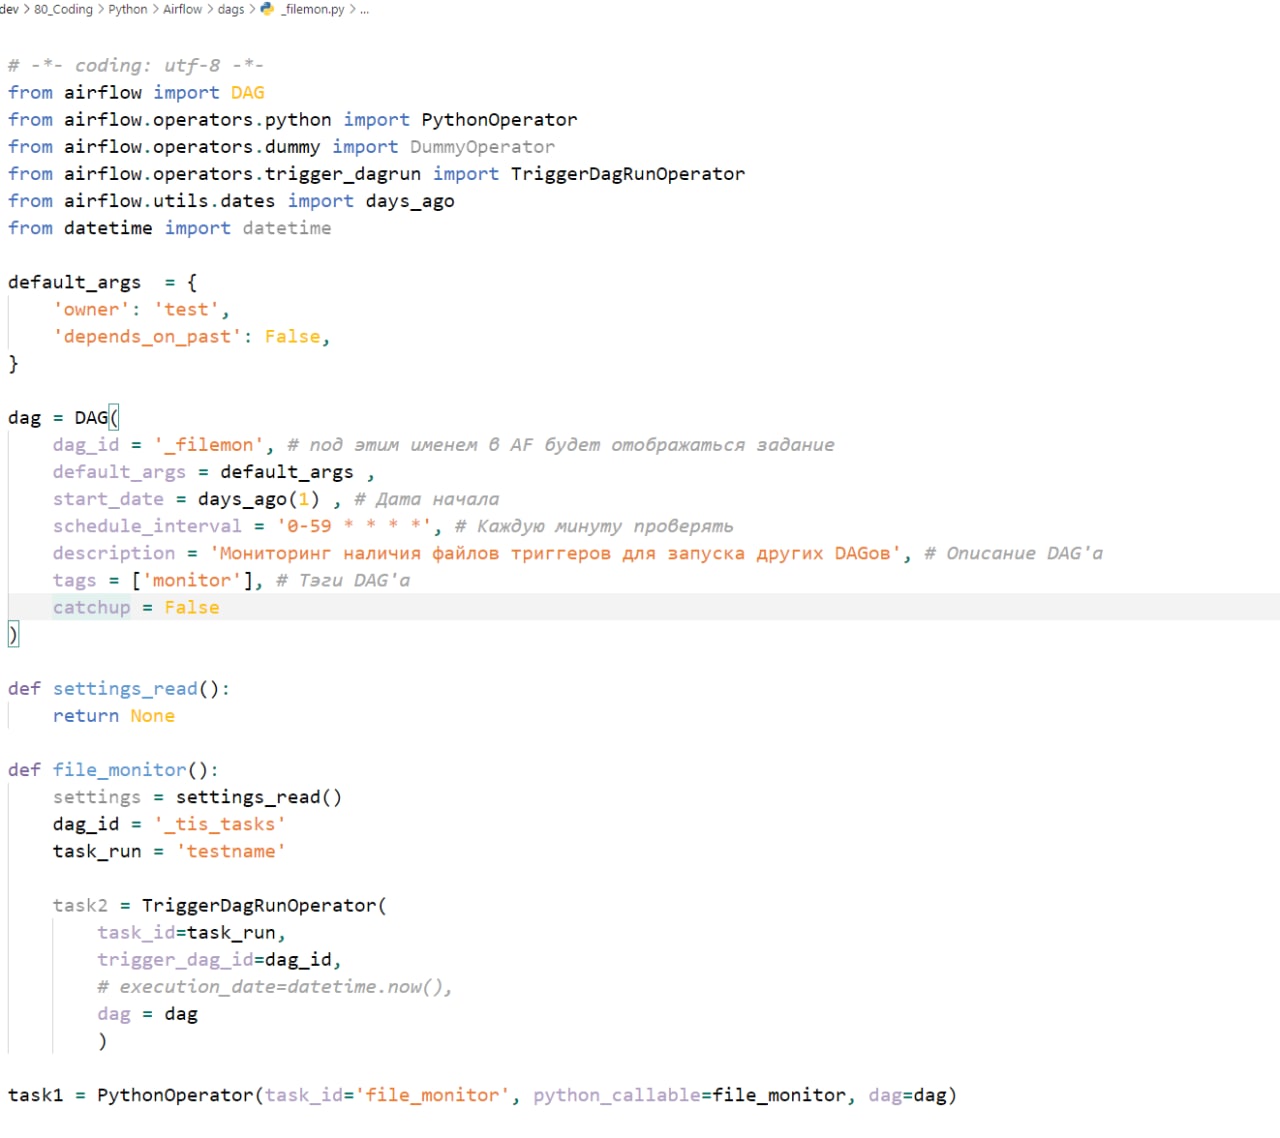Click the start_date parameter name

click(108, 498)
